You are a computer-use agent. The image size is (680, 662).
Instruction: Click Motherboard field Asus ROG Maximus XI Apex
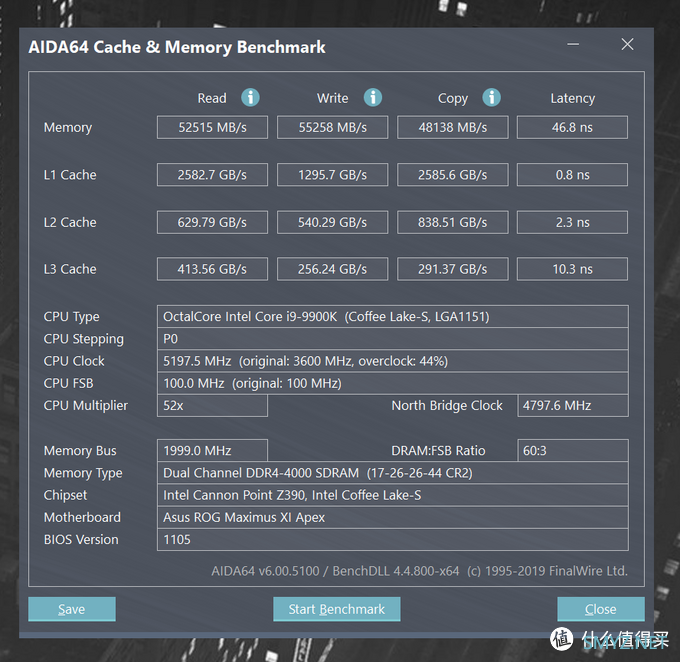pyautogui.click(x=393, y=517)
